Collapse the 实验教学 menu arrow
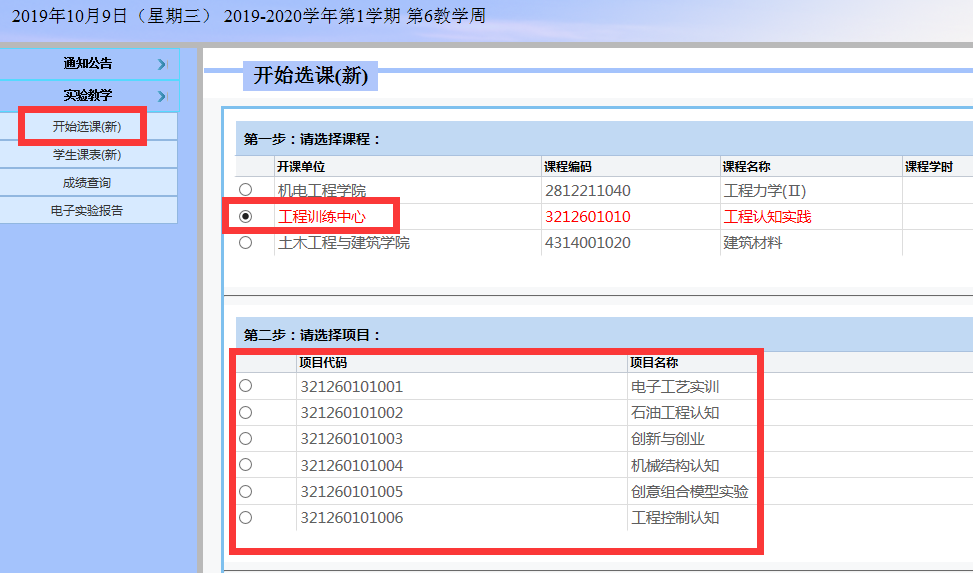 coord(161,96)
